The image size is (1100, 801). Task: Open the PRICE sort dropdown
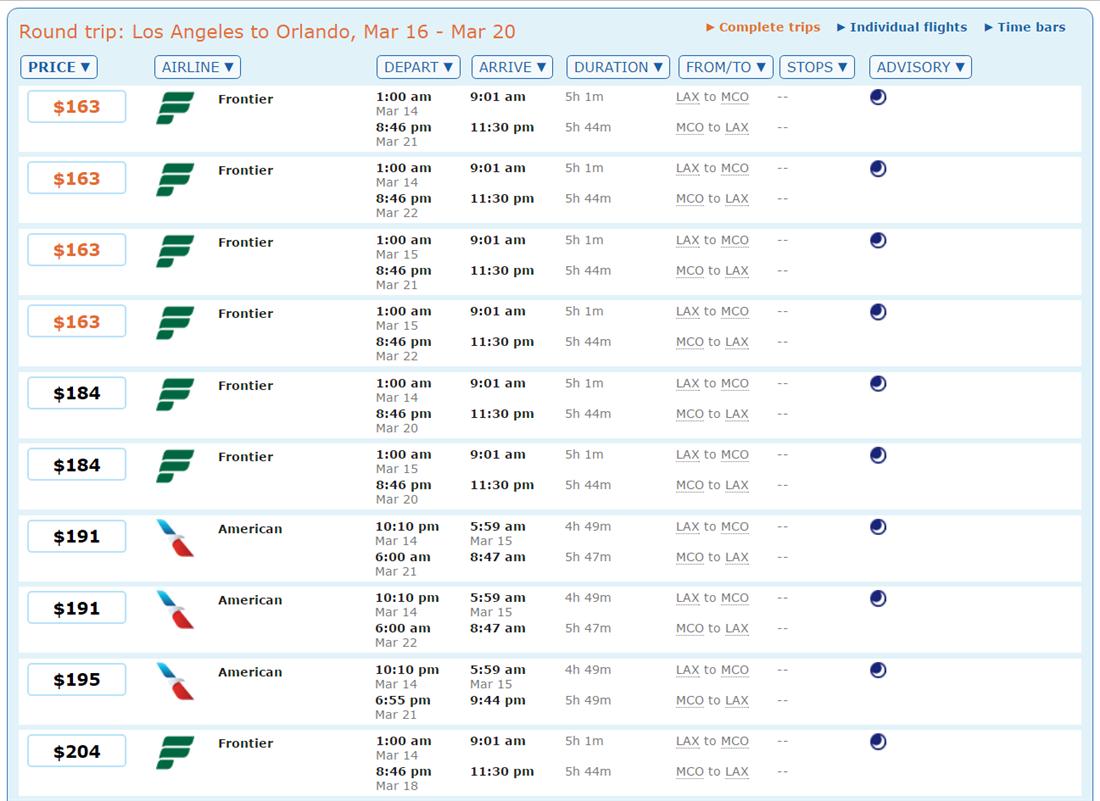click(58, 67)
